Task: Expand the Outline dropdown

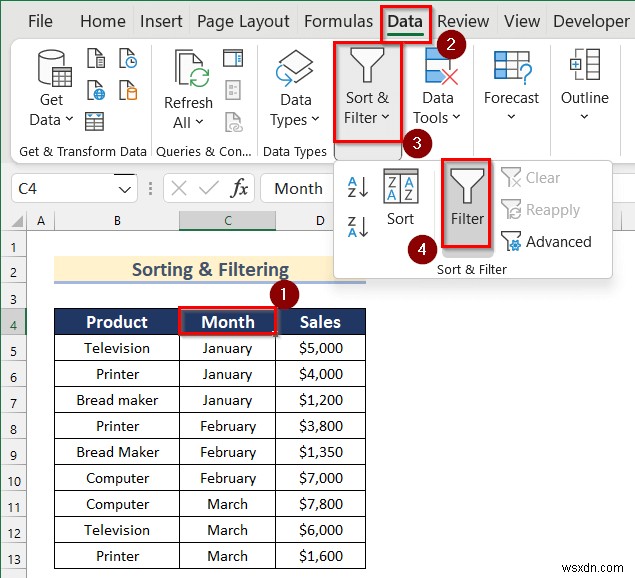Action: 584,86
